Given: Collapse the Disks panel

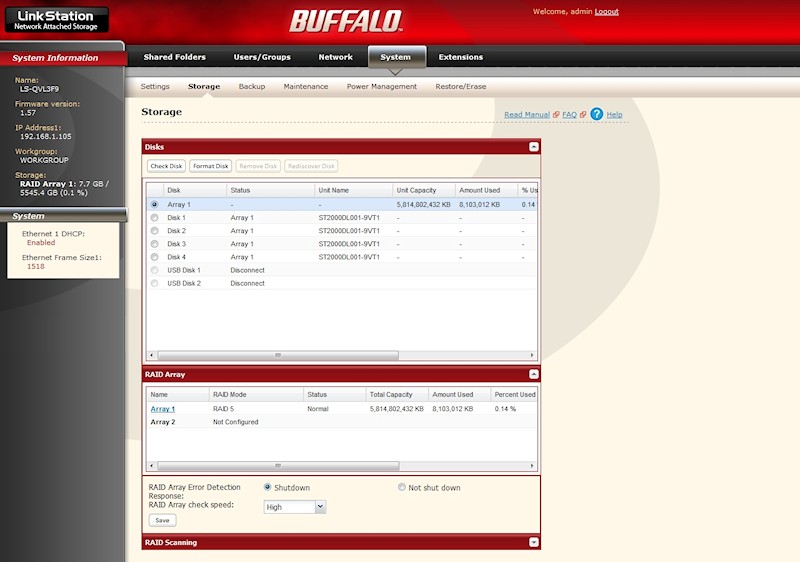Looking at the screenshot, I should pos(534,146).
